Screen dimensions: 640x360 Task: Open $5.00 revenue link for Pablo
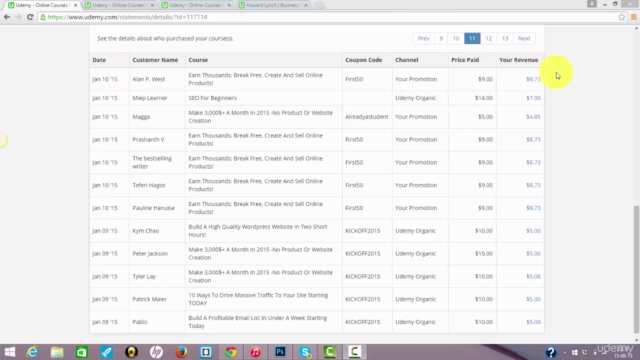point(533,322)
